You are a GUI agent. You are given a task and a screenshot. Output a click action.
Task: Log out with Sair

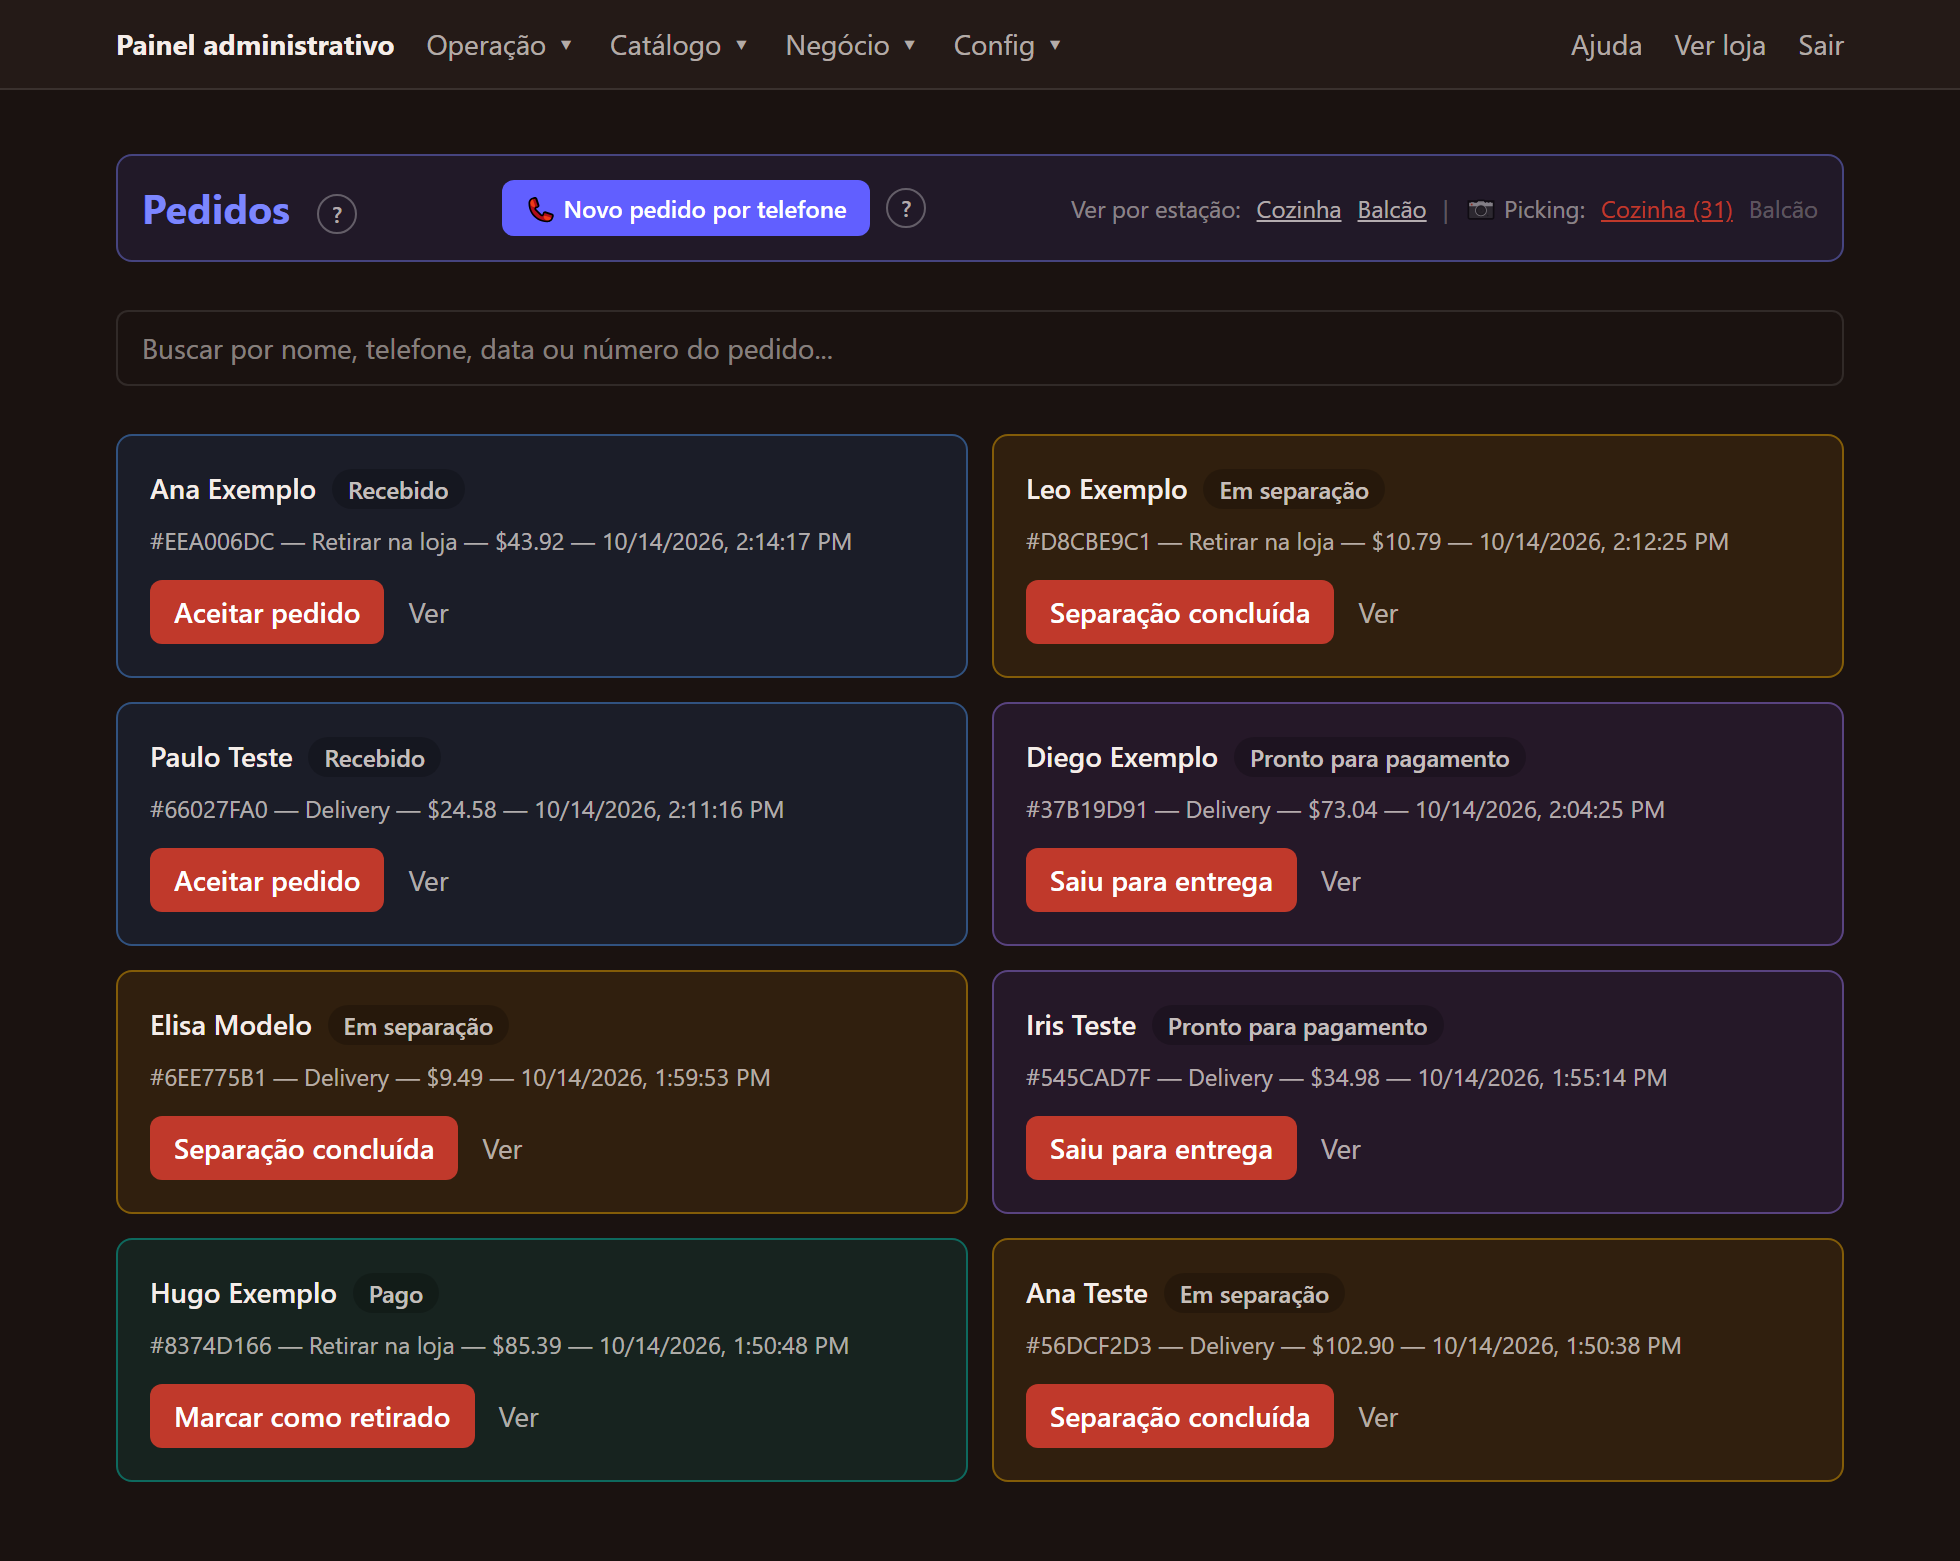[1820, 45]
